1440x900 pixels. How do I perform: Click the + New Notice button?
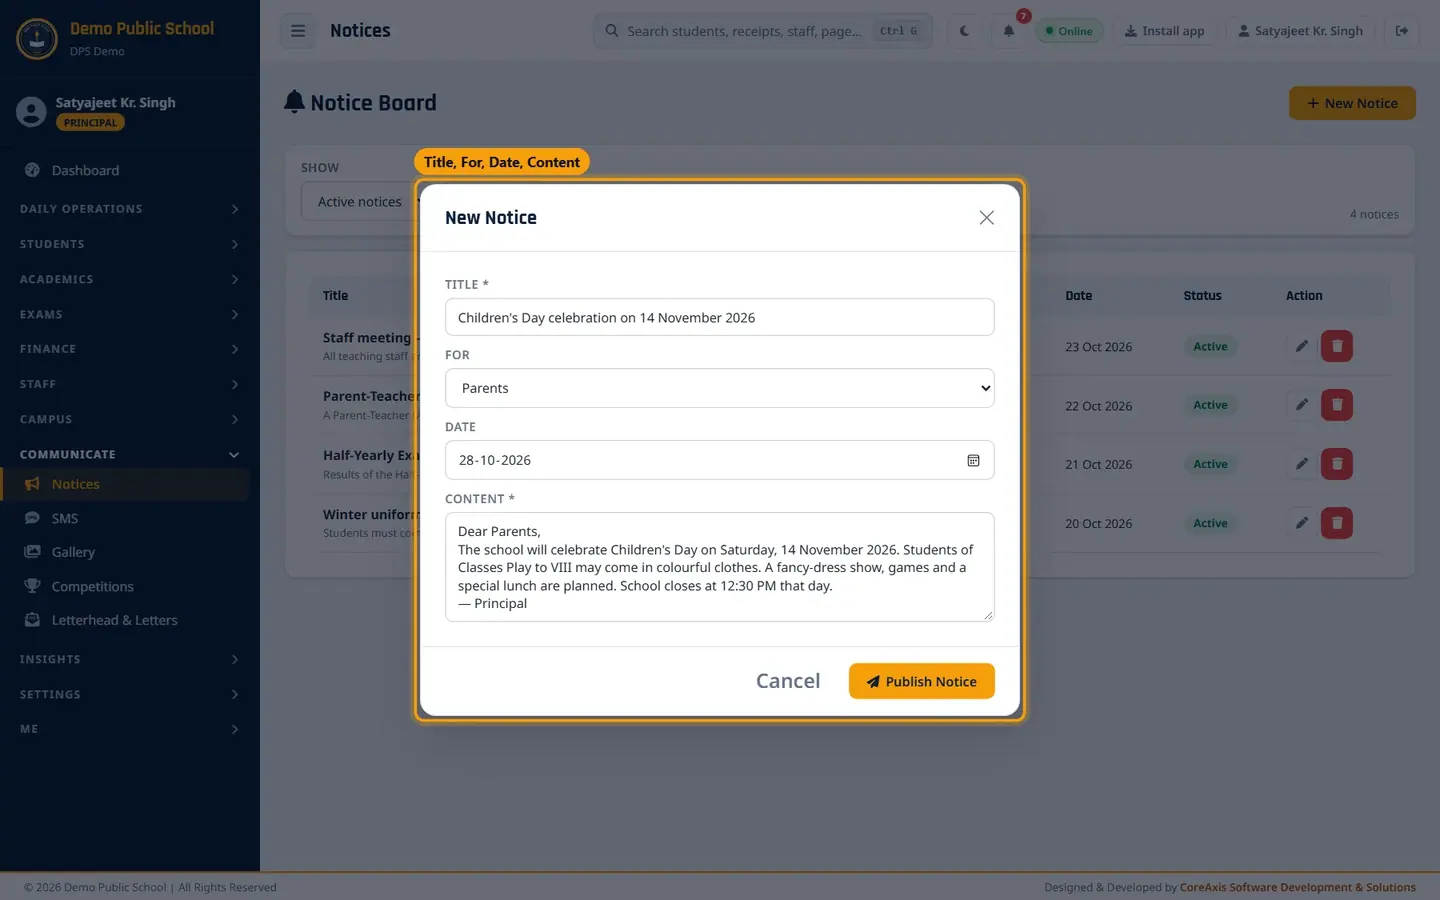tap(1352, 103)
